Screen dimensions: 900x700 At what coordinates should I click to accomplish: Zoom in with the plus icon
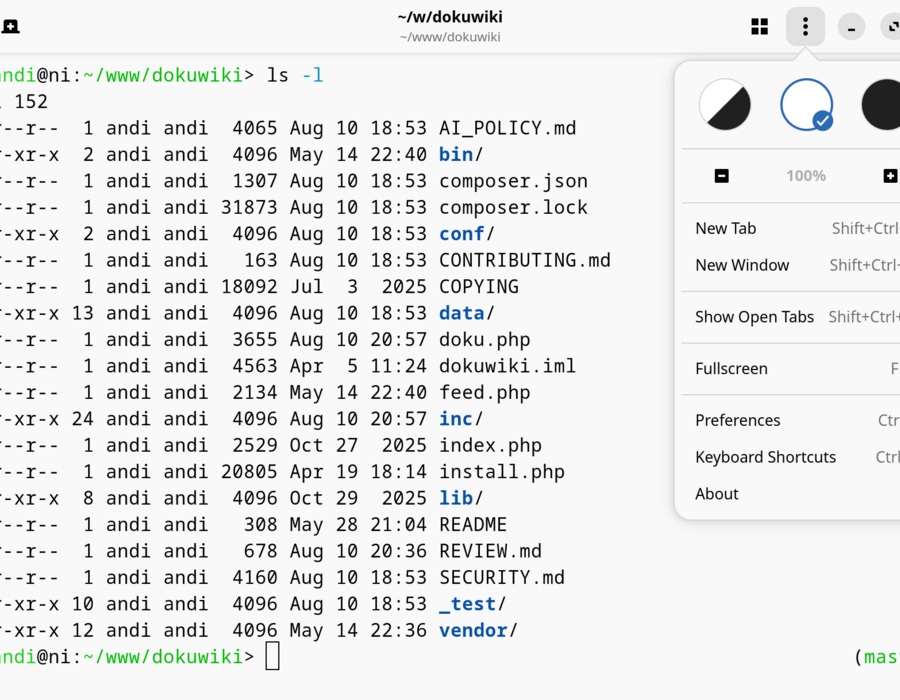click(890, 176)
